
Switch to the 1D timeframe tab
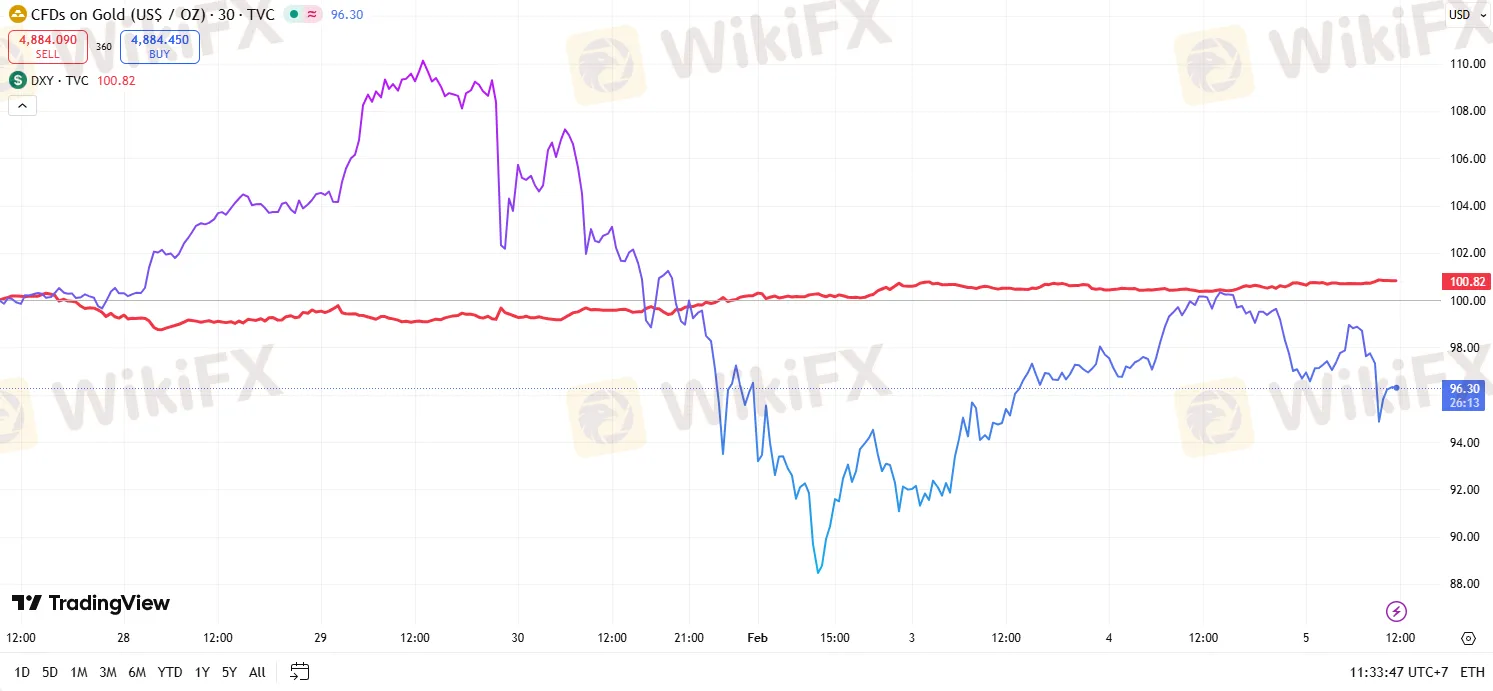point(21,672)
